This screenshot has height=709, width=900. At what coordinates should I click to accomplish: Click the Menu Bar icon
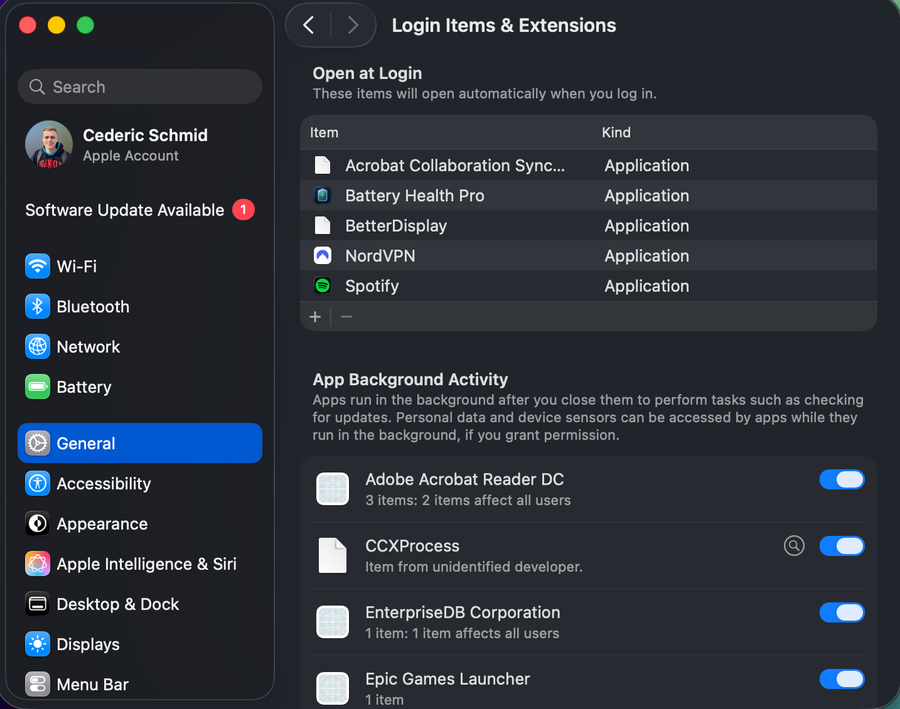pyautogui.click(x=37, y=684)
